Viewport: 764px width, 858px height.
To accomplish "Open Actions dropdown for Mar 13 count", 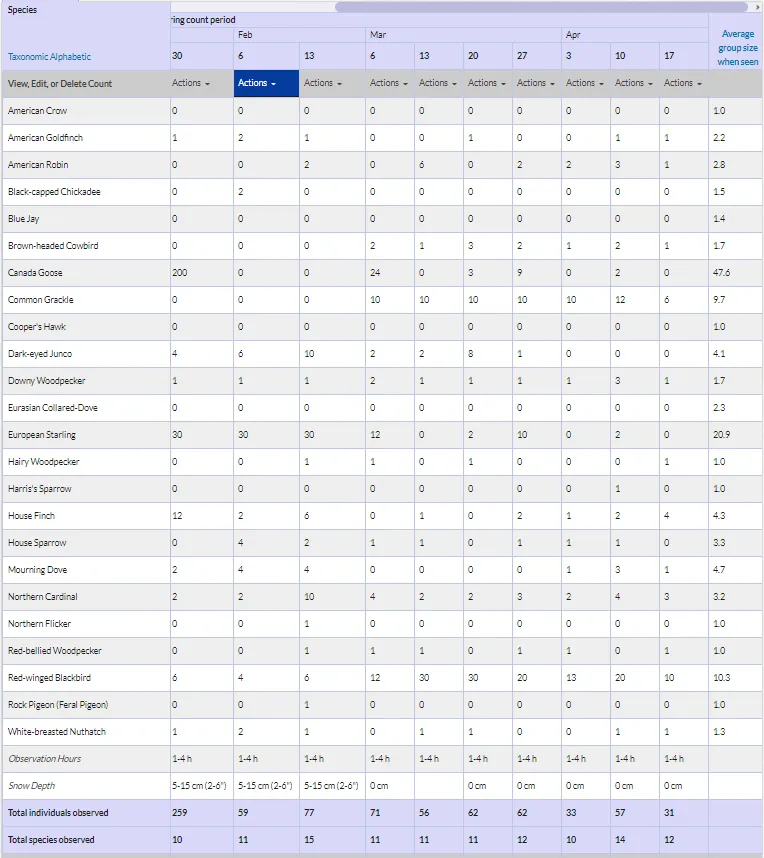I will pyautogui.click(x=438, y=83).
